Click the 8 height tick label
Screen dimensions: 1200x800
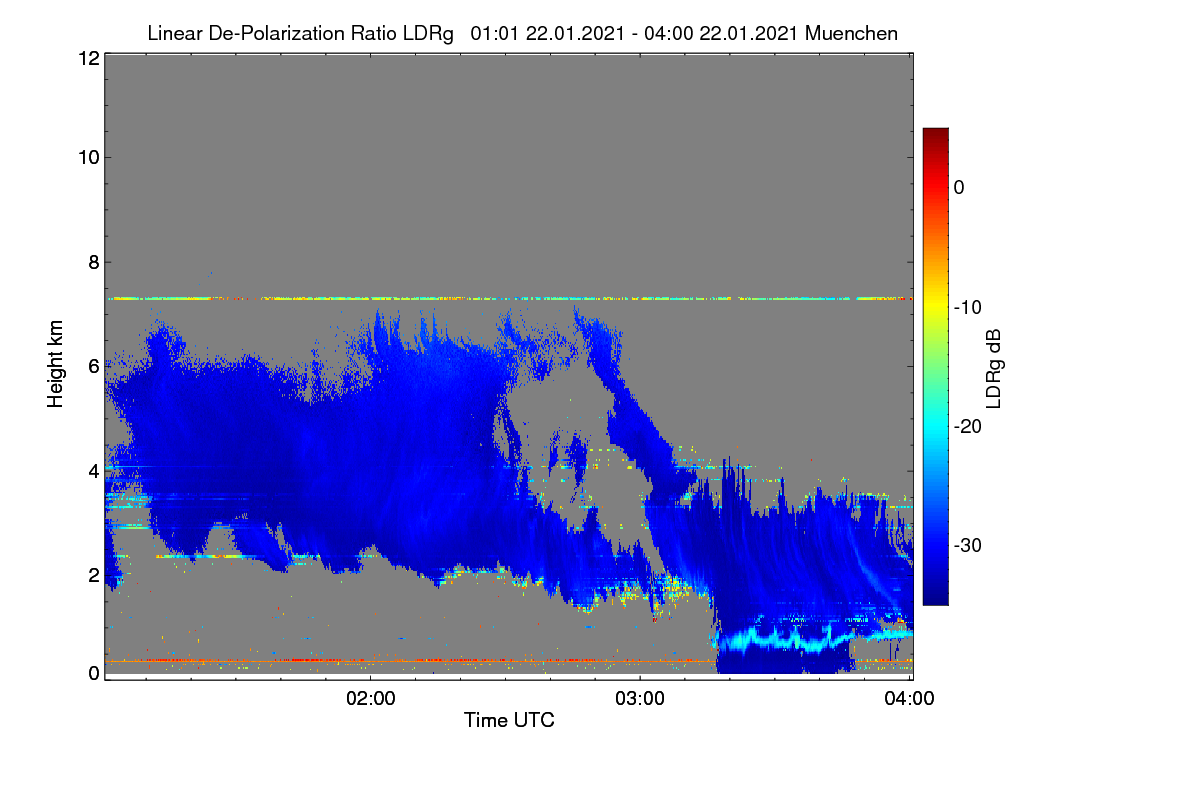93,263
